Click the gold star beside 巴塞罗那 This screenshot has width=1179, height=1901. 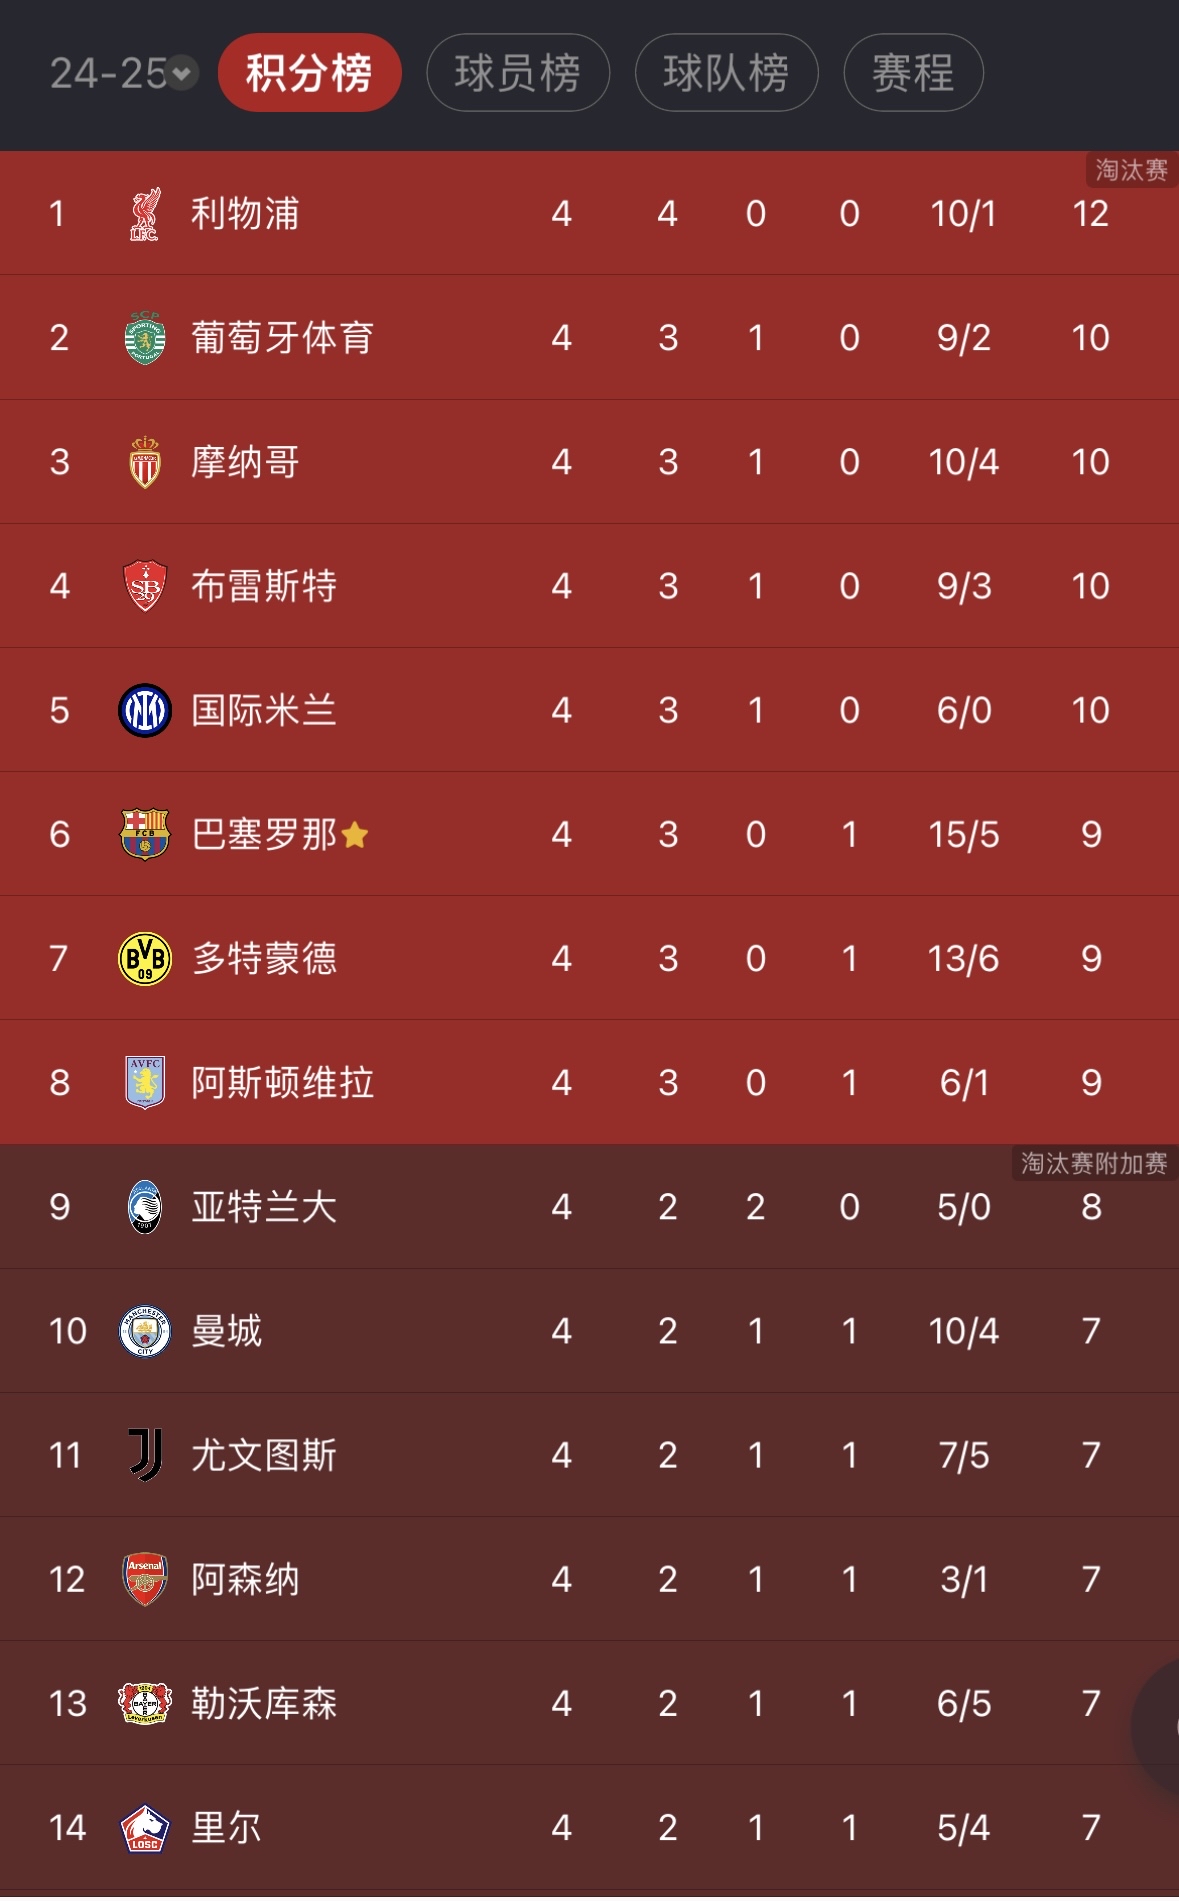tap(355, 835)
